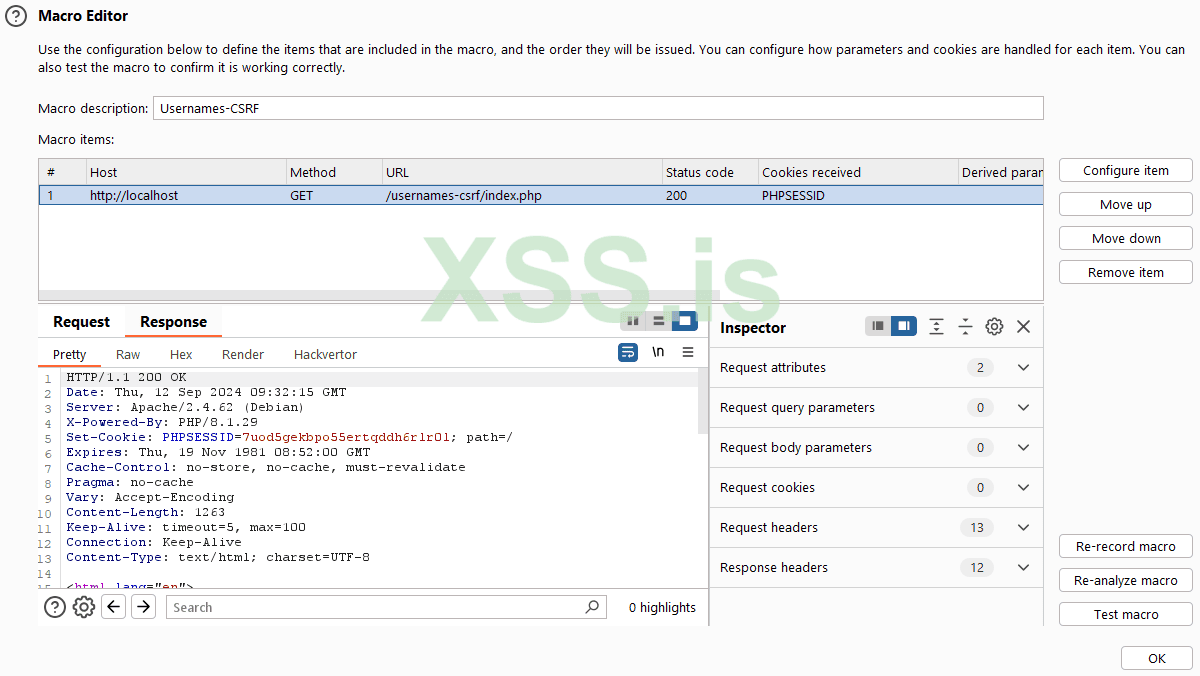Viewport: 1200px width, 676px height.
Task: Open the Pretty view tab
Action: point(70,354)
